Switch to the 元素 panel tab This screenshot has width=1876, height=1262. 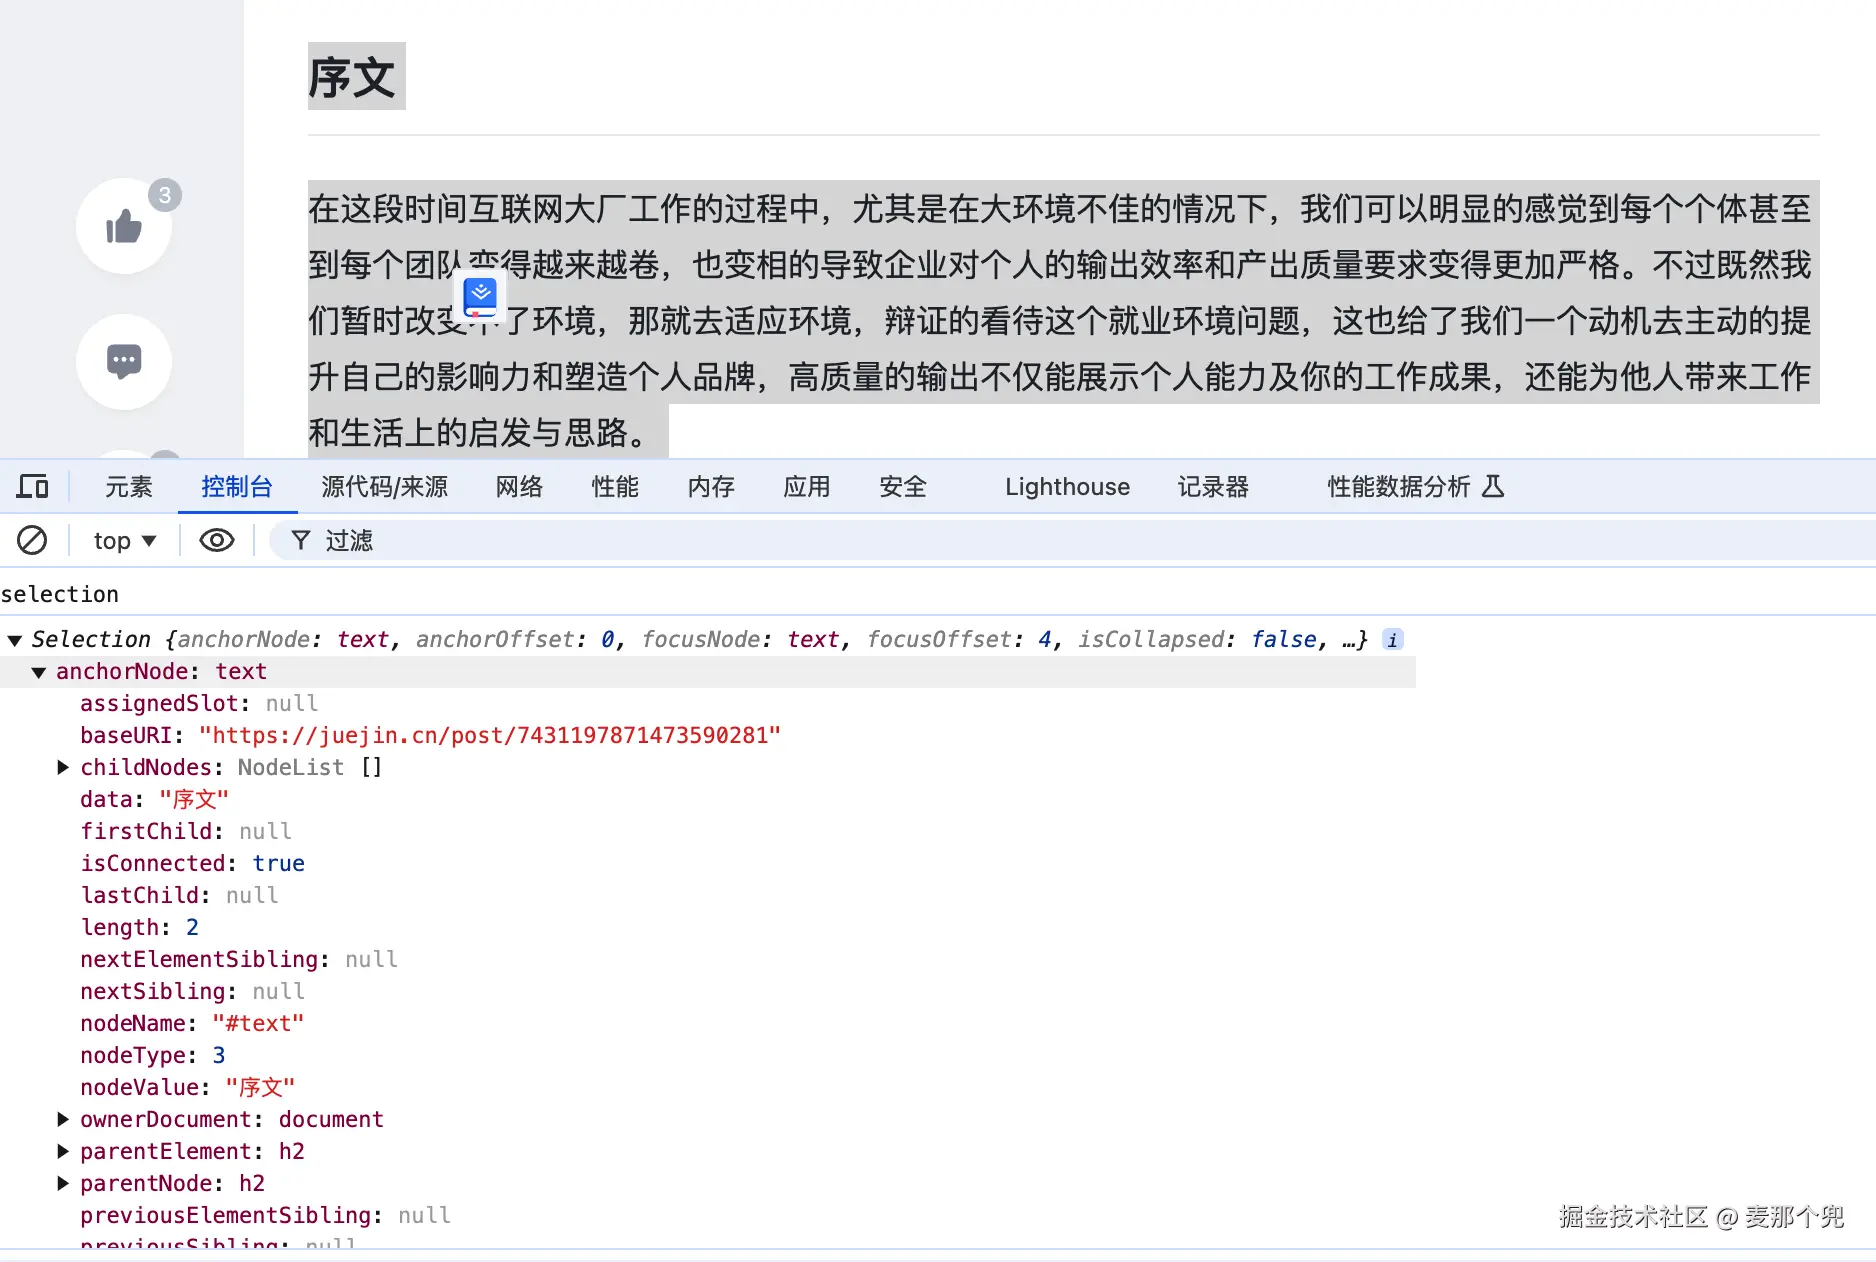click(x=127, y=487)
